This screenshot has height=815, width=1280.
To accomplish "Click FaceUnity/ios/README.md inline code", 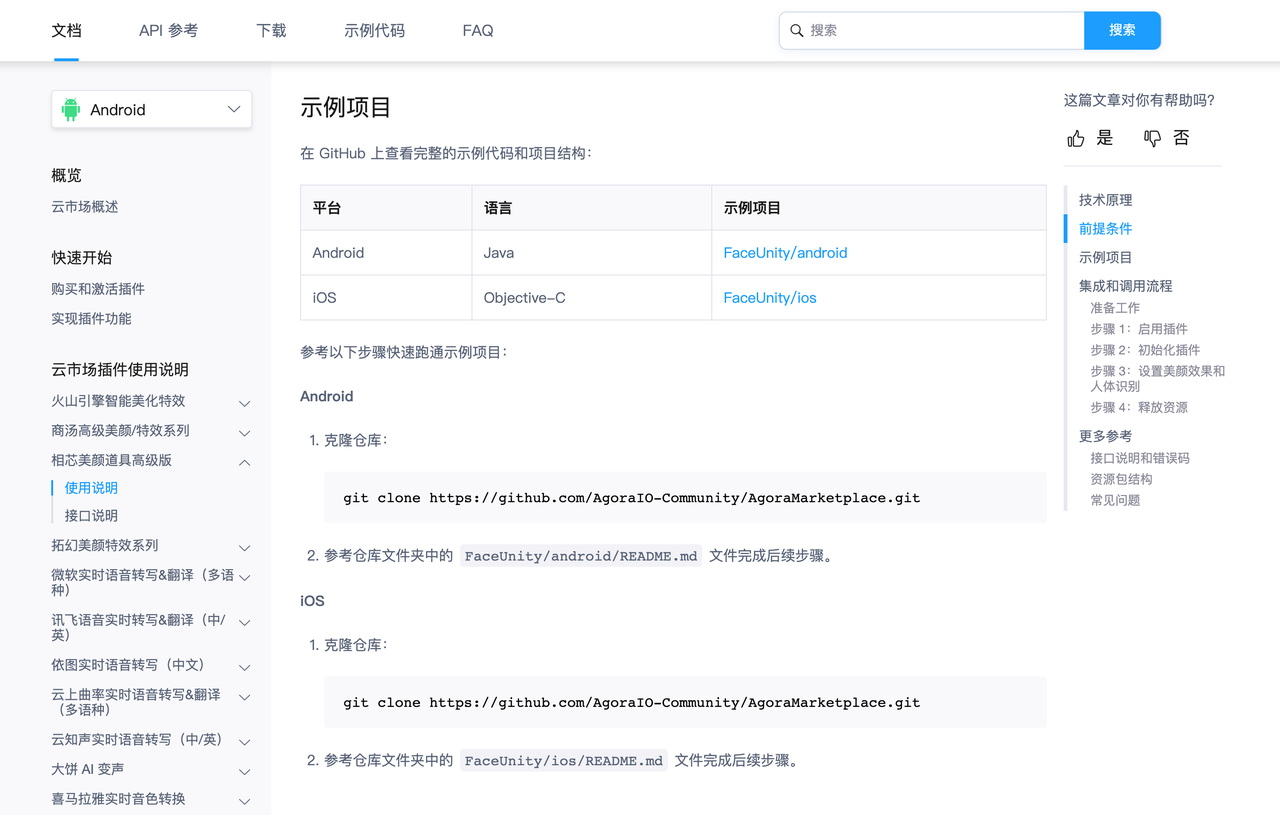I will [x=564, y=761].
